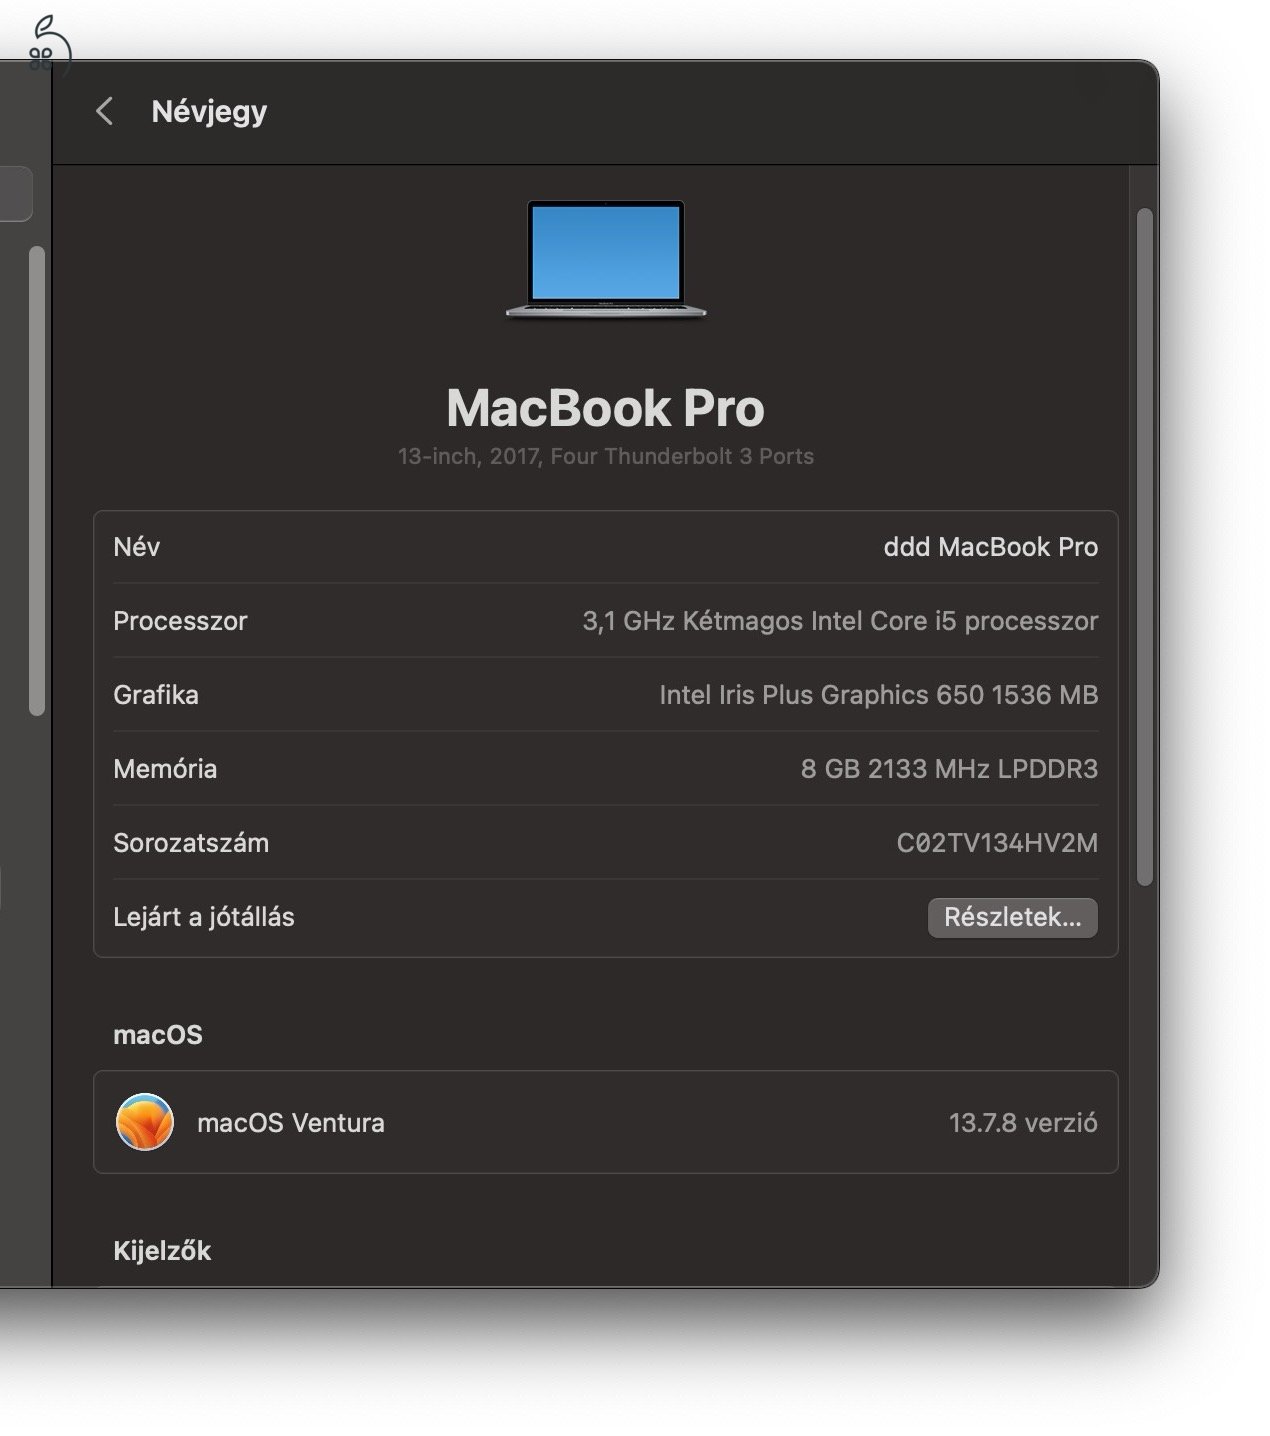
Task: Click the macOS Ventura app icon
Action: coord(144,1122)
